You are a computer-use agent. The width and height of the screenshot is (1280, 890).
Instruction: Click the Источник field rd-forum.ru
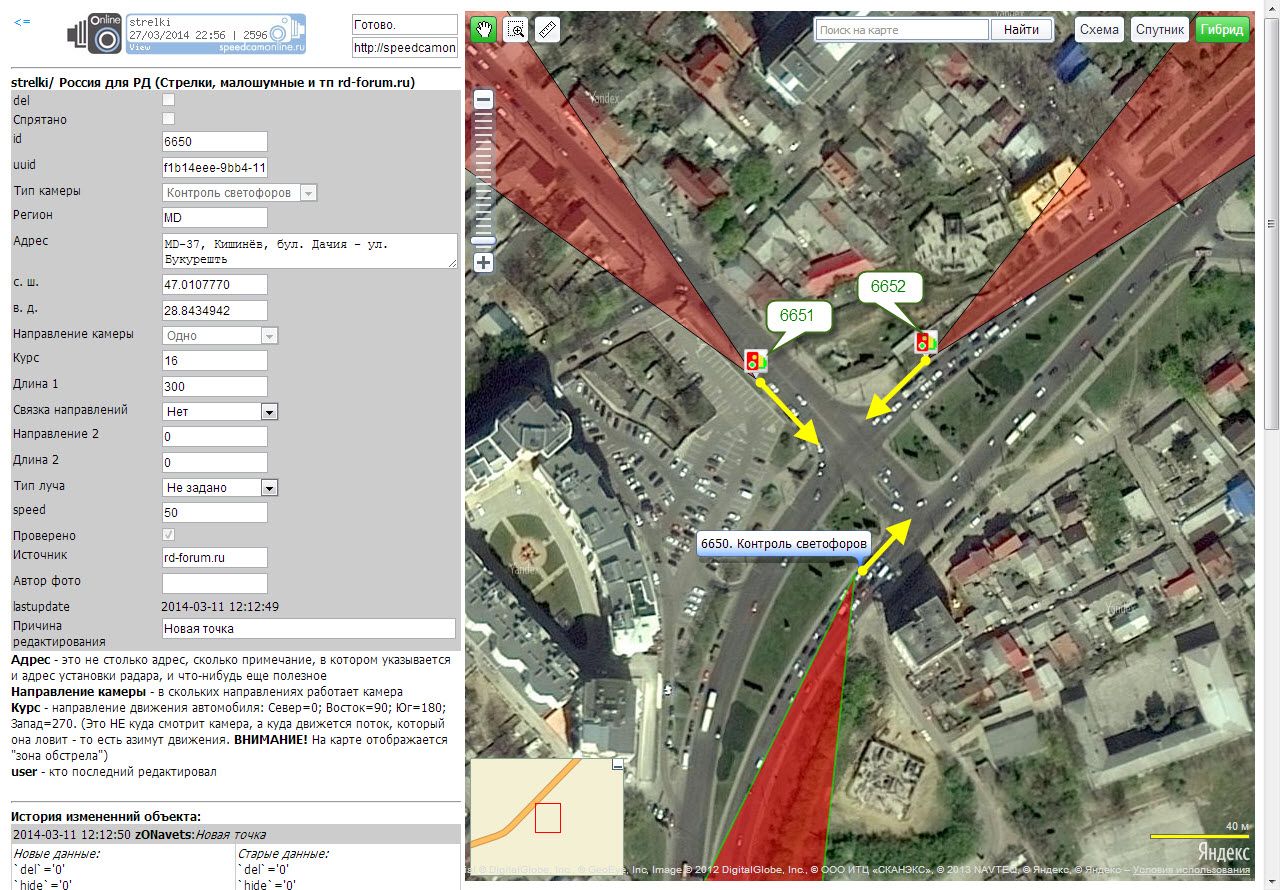pyautogui.click(x=215, y=558)
